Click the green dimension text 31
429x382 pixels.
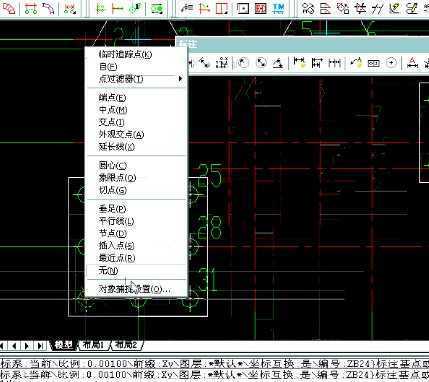point(207,279)
